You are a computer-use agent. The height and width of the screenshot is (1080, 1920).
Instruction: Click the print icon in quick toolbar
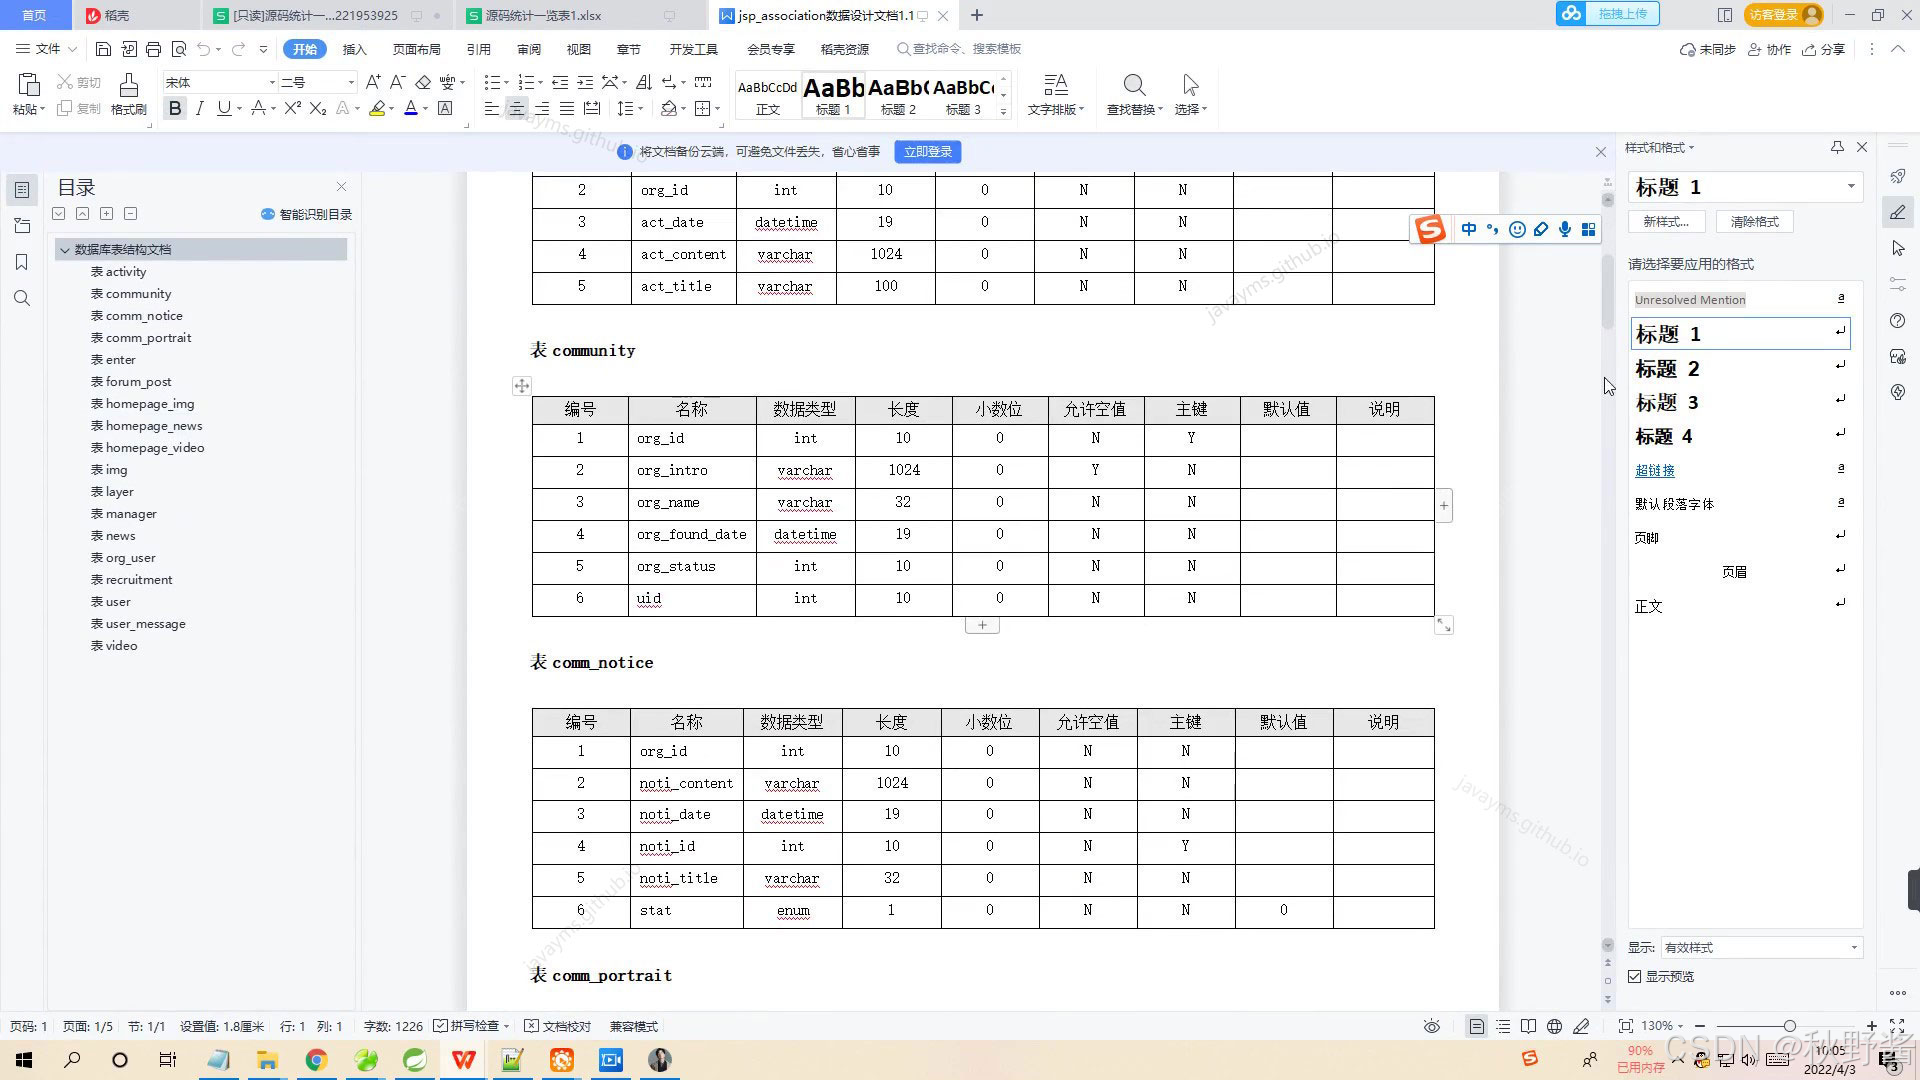(153, 49)
